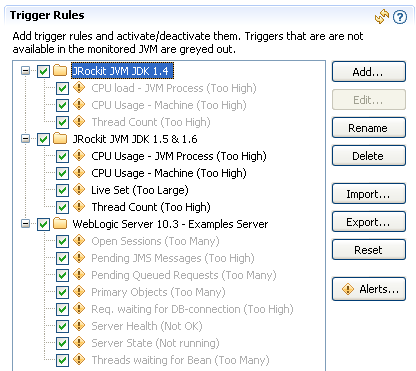Uncheck the WebLogic Server 10.3 group checkbox
This screenshot has height=371, width=416.
[43, 224]
